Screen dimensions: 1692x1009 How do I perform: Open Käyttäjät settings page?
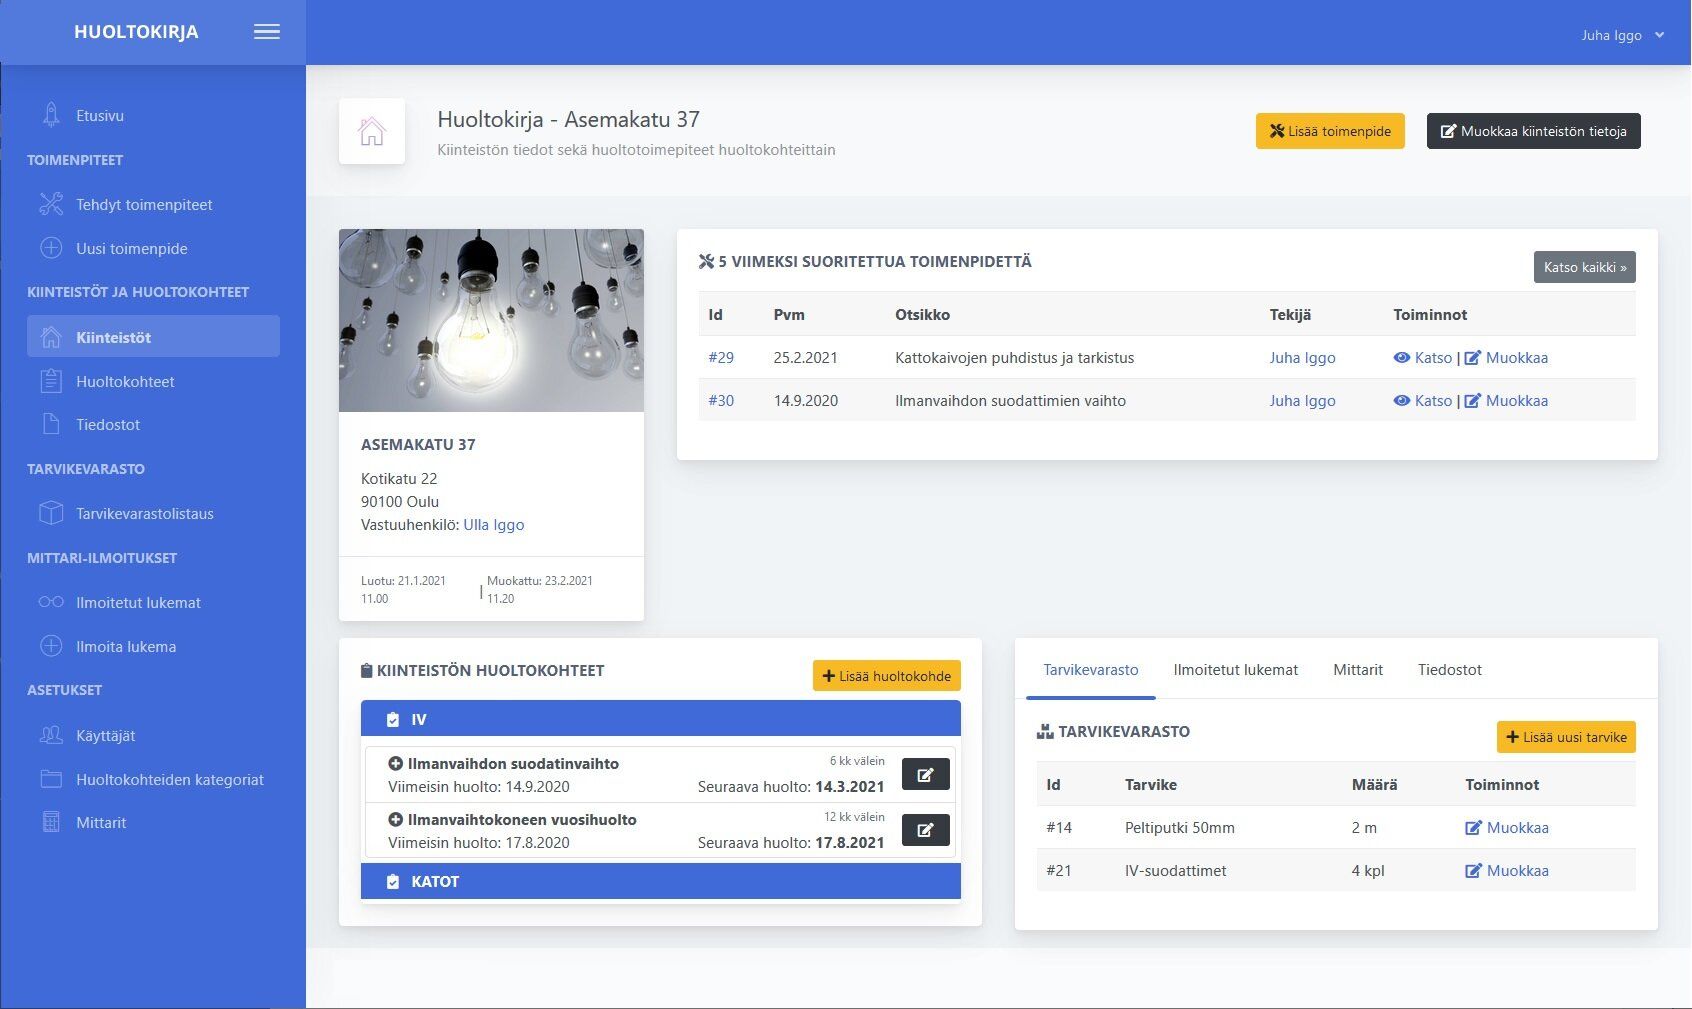(105, 736)
